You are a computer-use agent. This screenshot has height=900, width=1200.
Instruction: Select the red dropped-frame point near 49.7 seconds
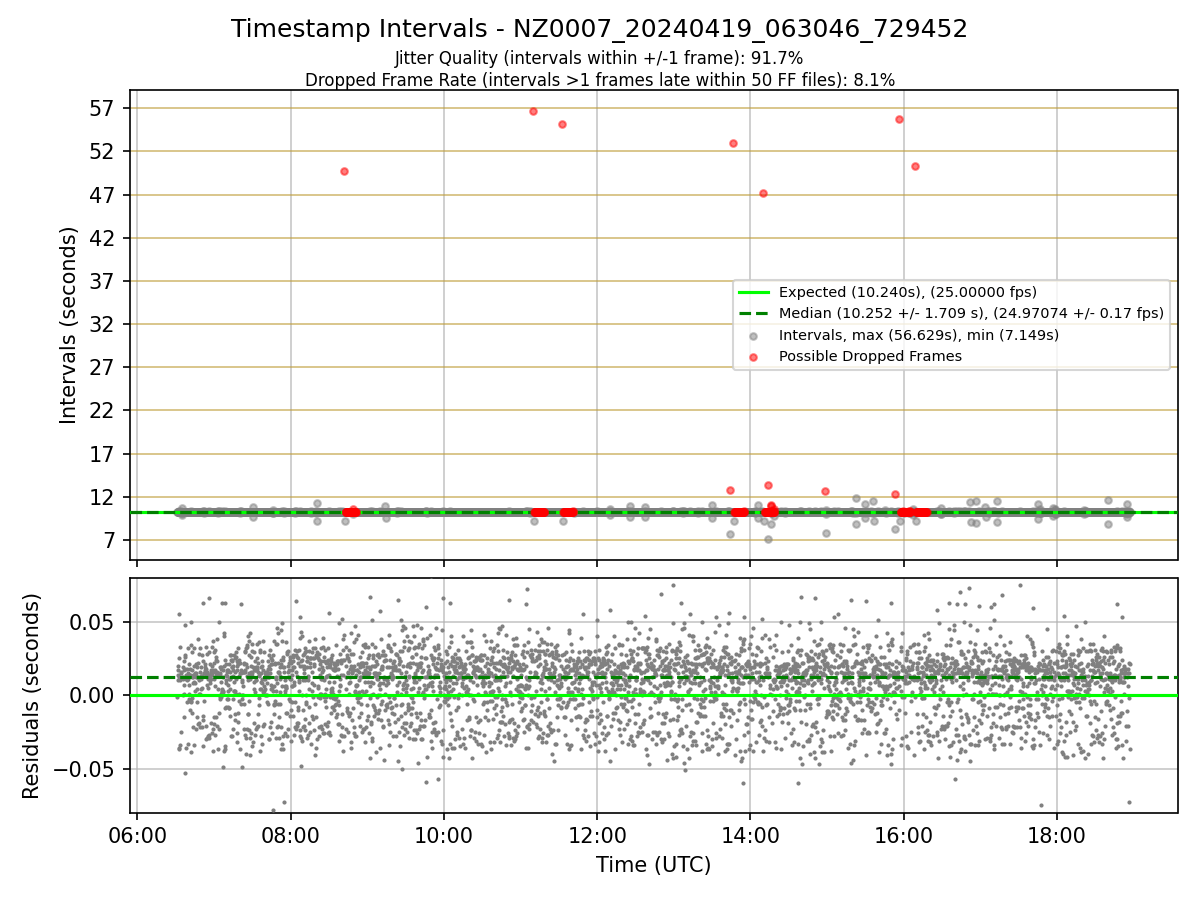pyautogui.click(x=344, y=171)
